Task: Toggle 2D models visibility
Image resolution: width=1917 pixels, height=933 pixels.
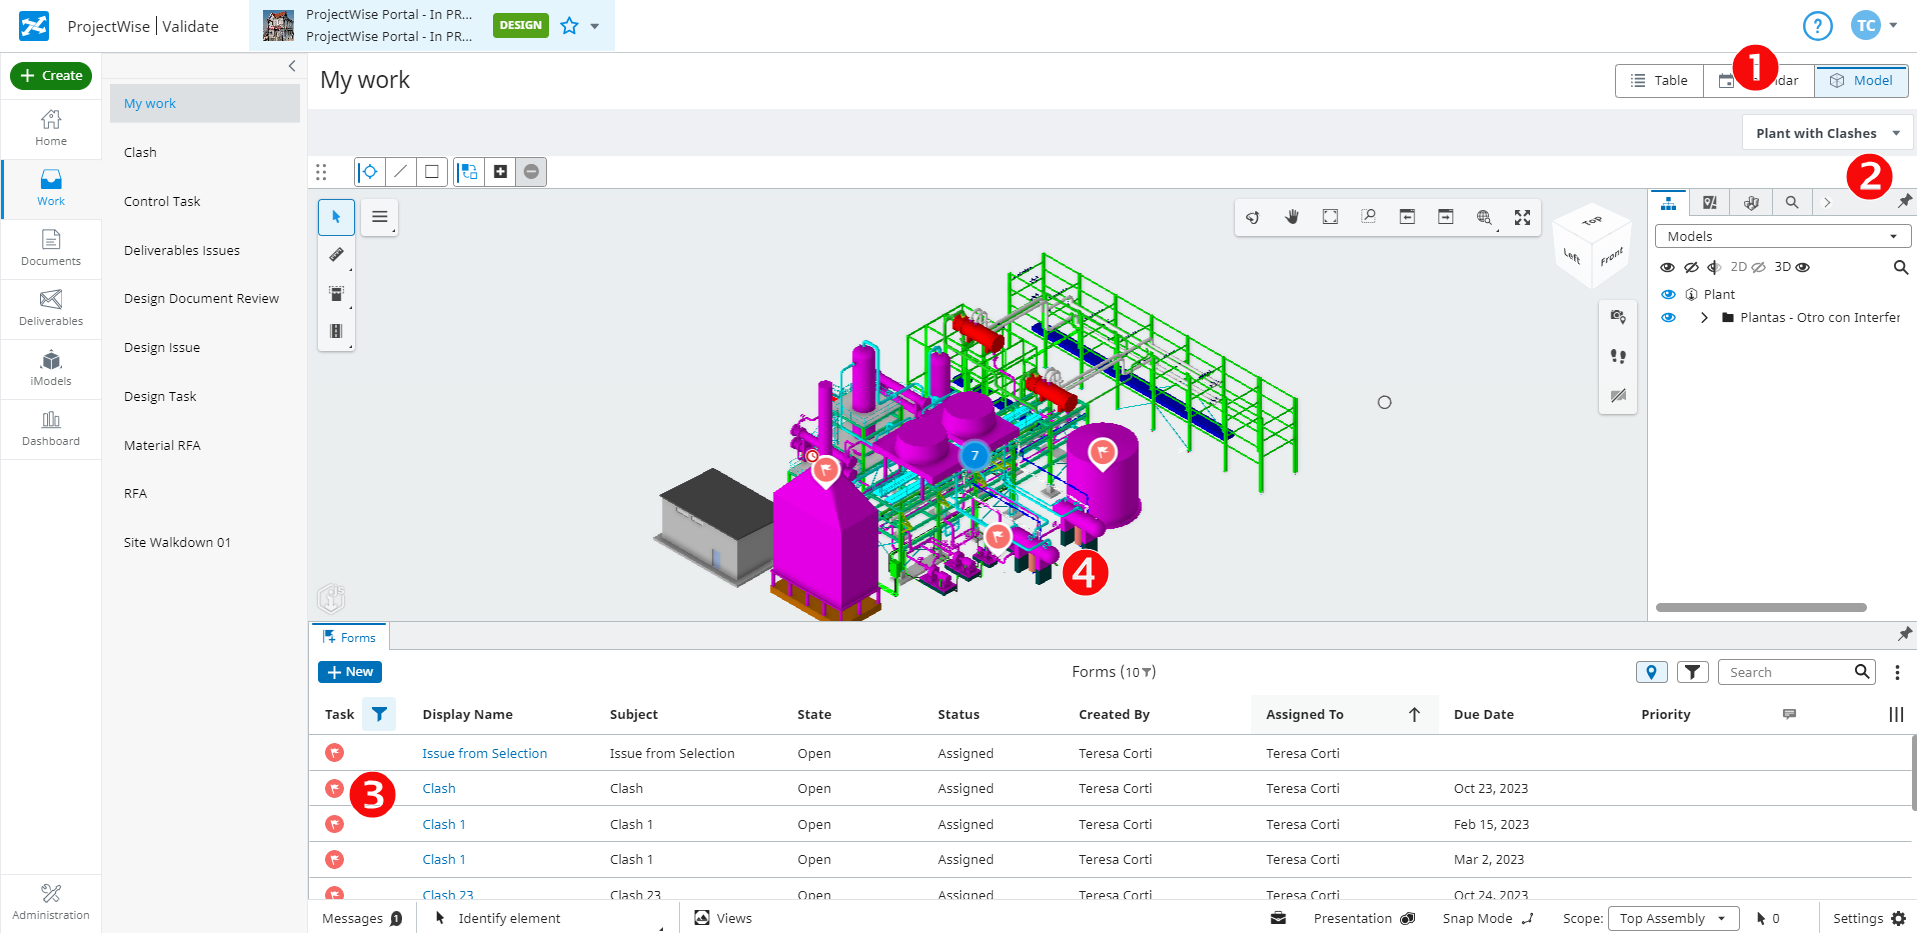Action: coord(1748,267)
